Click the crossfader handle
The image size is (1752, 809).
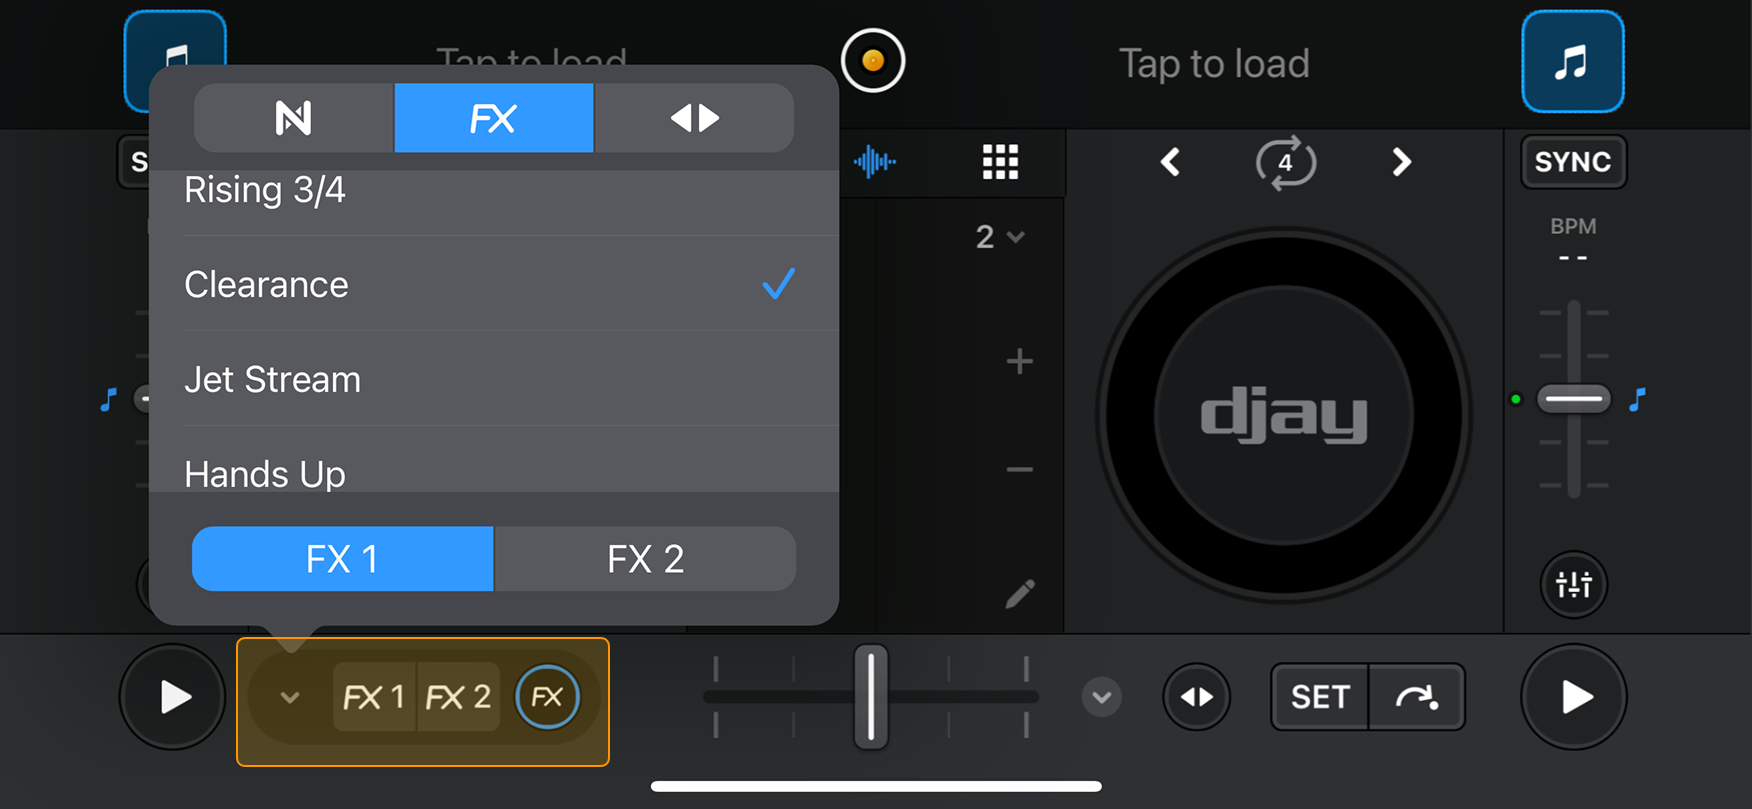point(871,697)
